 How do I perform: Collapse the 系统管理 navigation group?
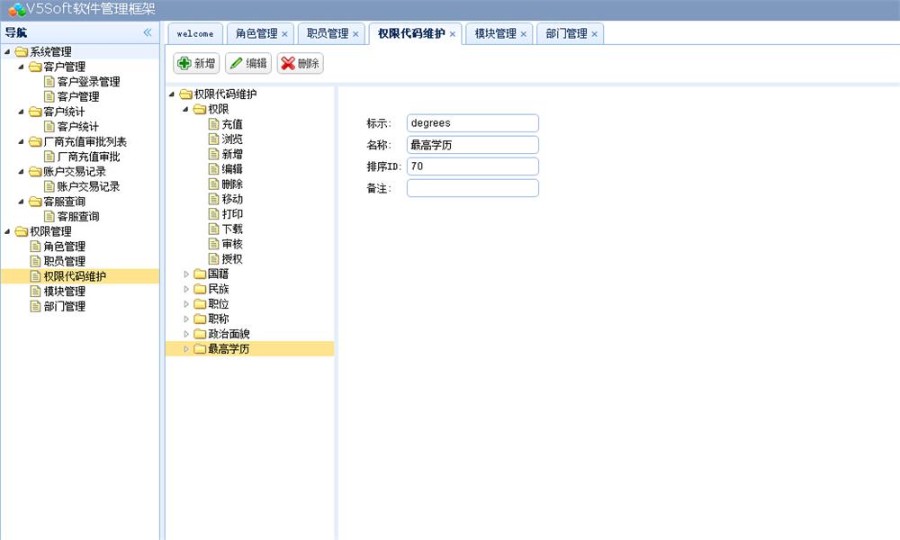pos(8,52)
